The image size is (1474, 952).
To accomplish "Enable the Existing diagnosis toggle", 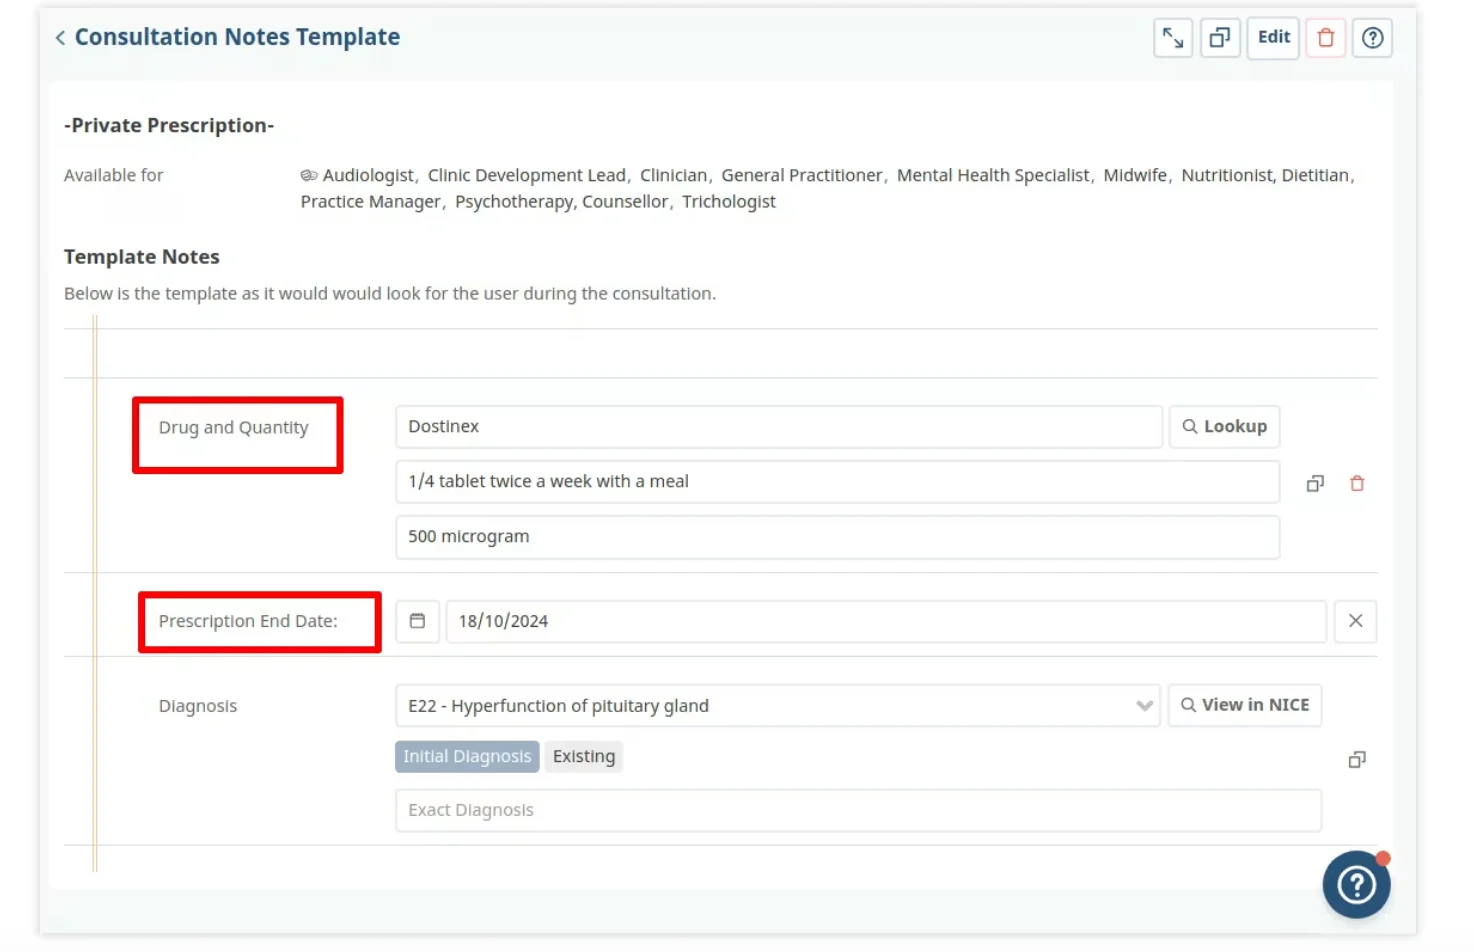I will 584,756.
